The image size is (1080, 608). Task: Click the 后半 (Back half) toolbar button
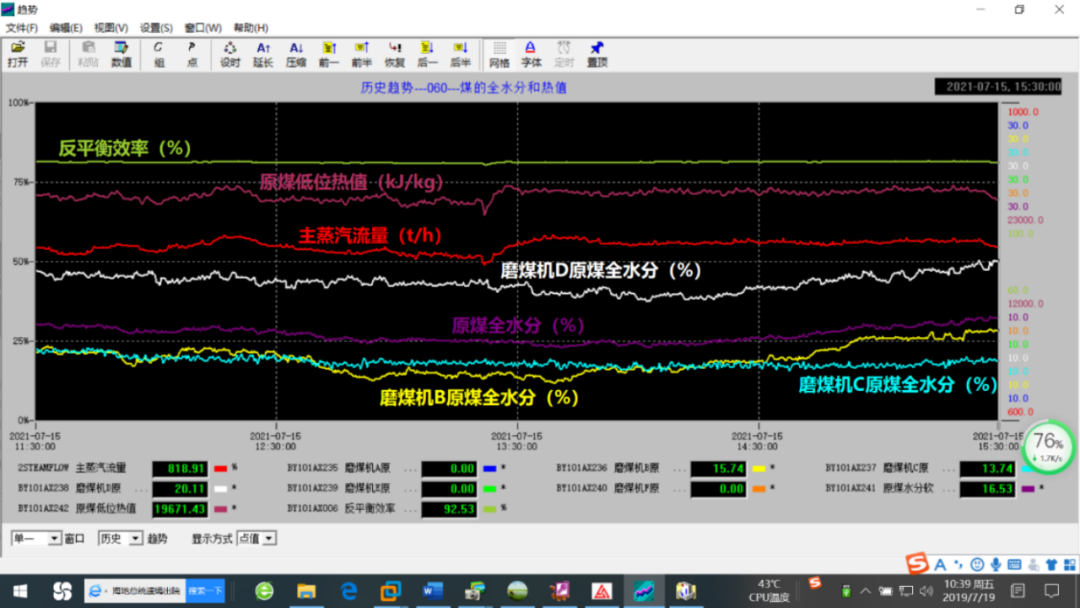(460, 54)
